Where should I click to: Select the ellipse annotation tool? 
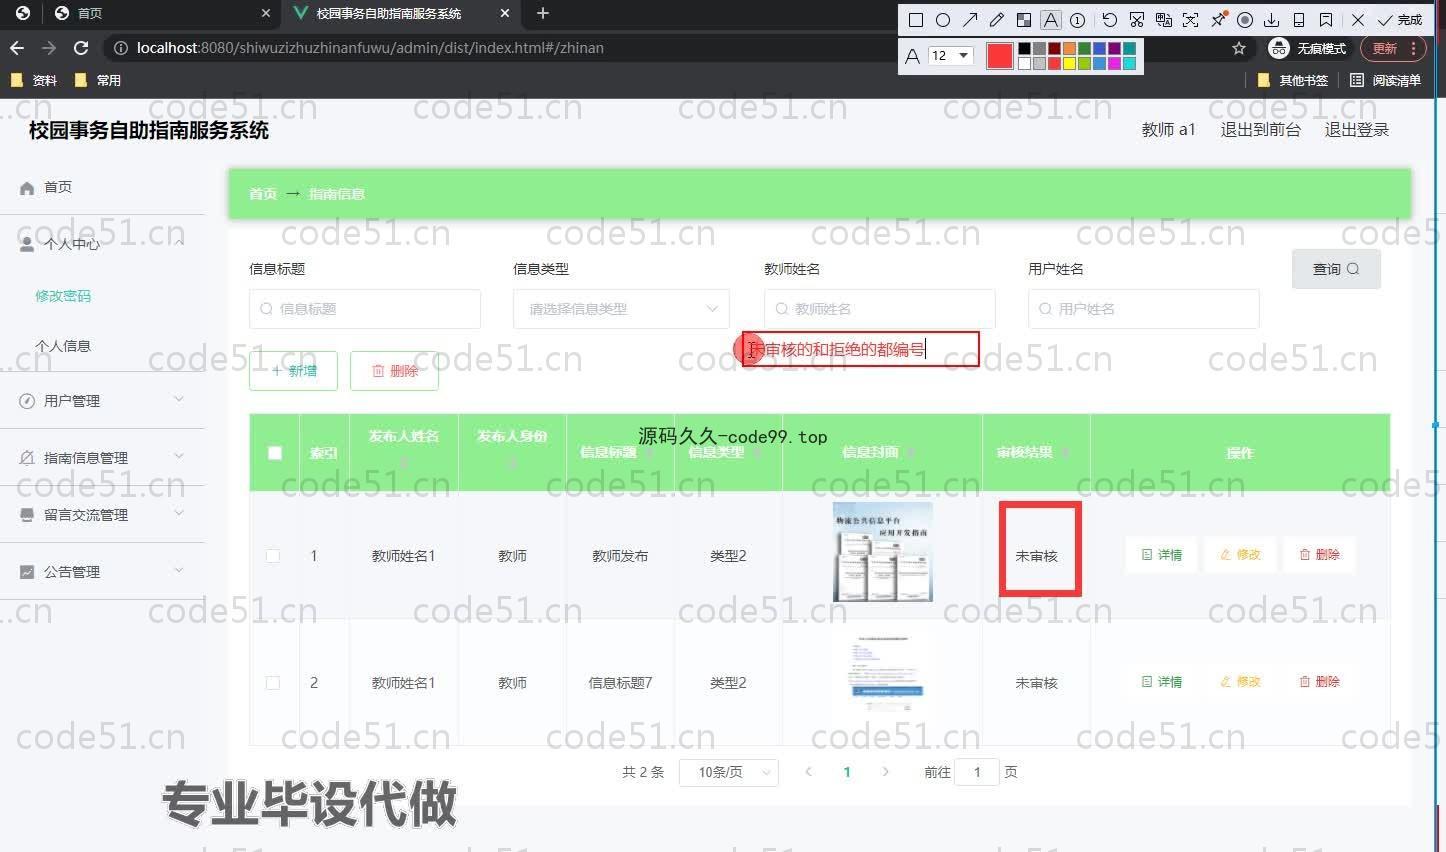coord(942,19)
